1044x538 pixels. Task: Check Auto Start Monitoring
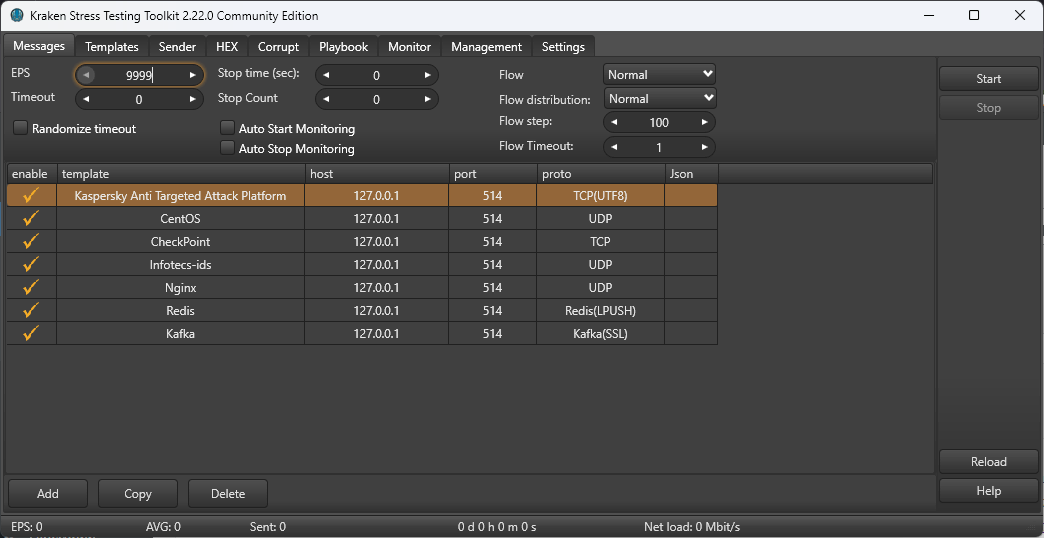(227, 129)
